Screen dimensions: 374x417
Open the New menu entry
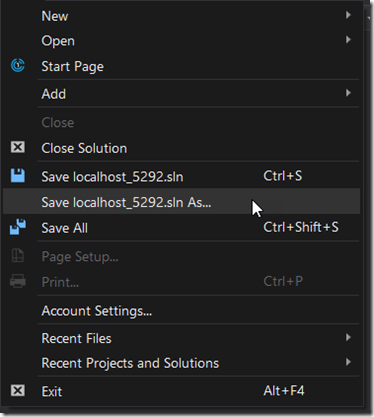[182, 16]
